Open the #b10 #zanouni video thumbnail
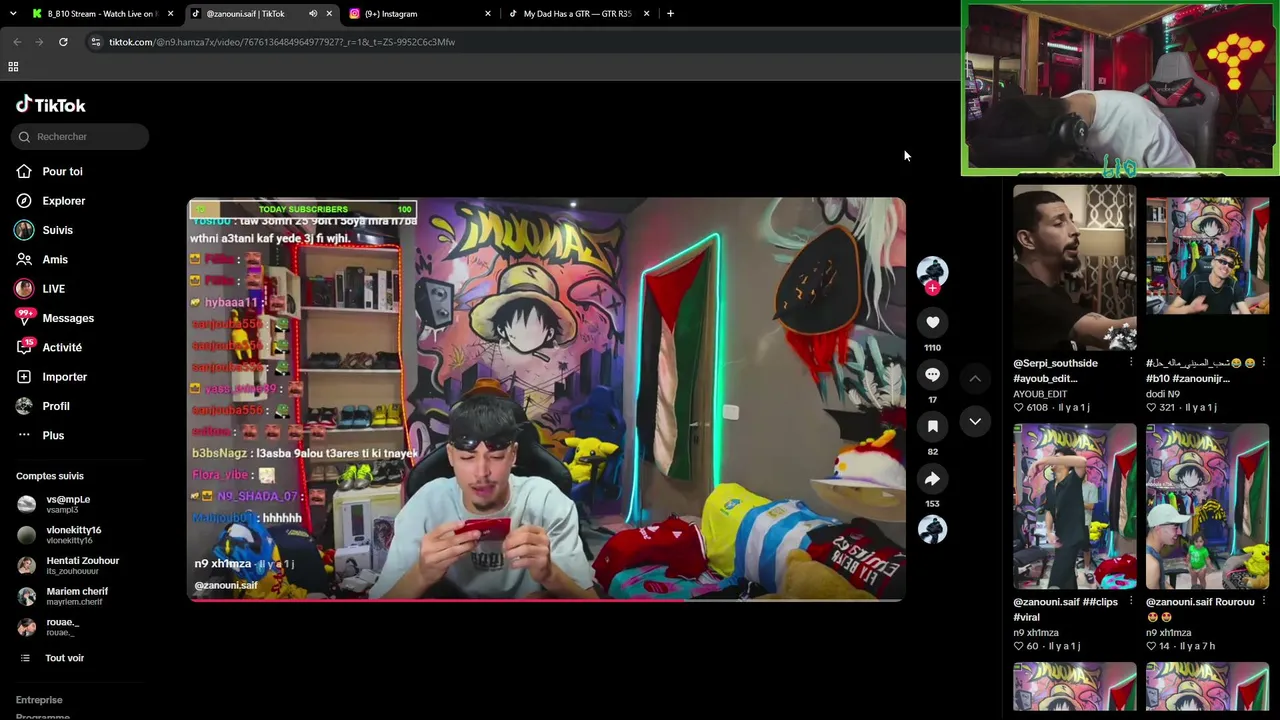1280x720 pixels. click(1208, 266)
